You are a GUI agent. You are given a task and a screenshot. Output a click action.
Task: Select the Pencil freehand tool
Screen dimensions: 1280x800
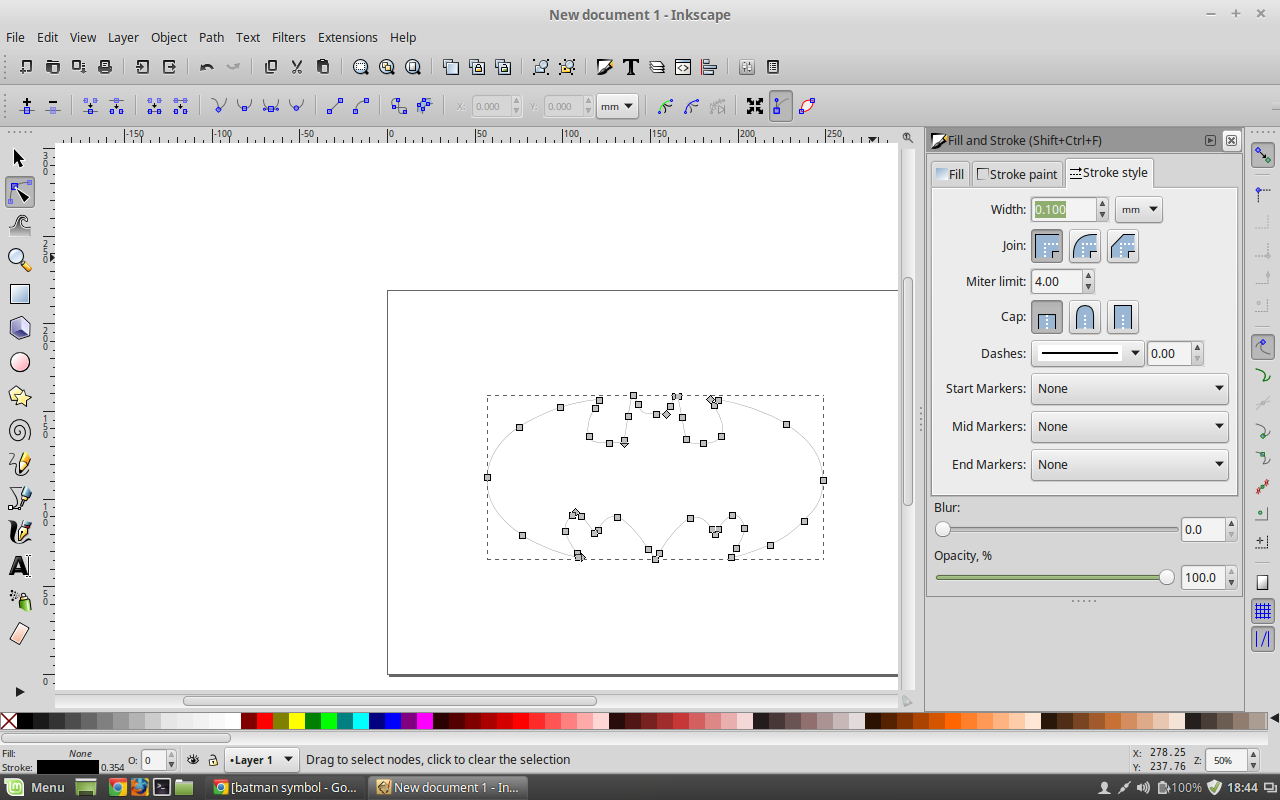[19, 464]
